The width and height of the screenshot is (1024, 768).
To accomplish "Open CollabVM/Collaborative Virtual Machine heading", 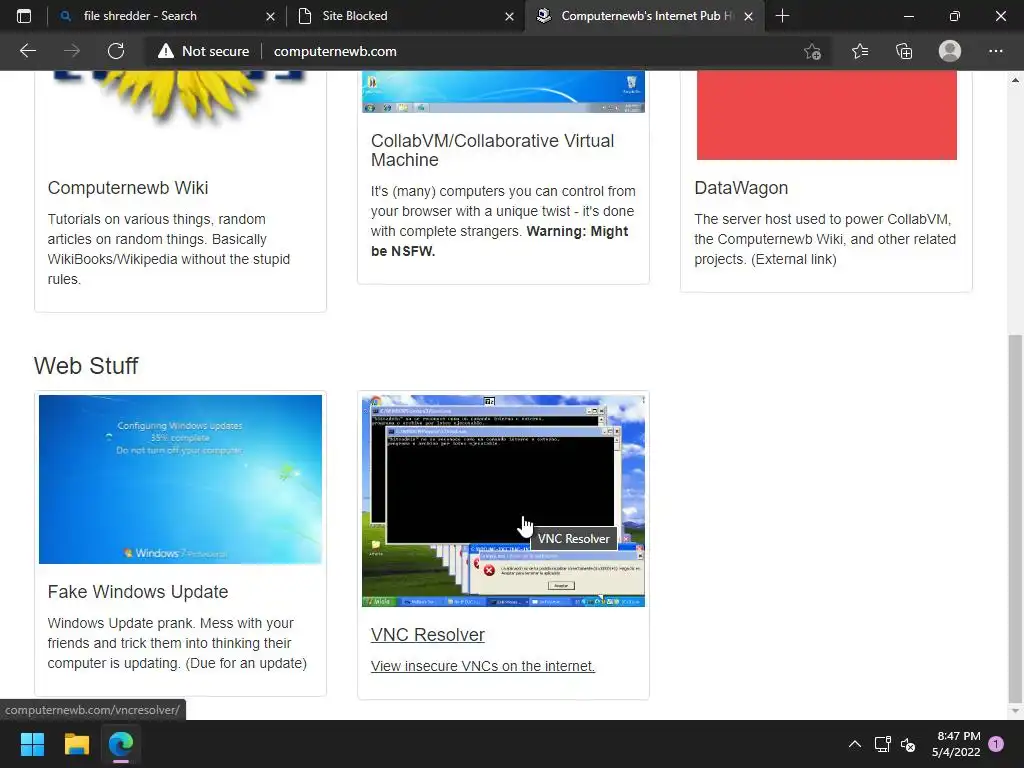I will point(492,150).
